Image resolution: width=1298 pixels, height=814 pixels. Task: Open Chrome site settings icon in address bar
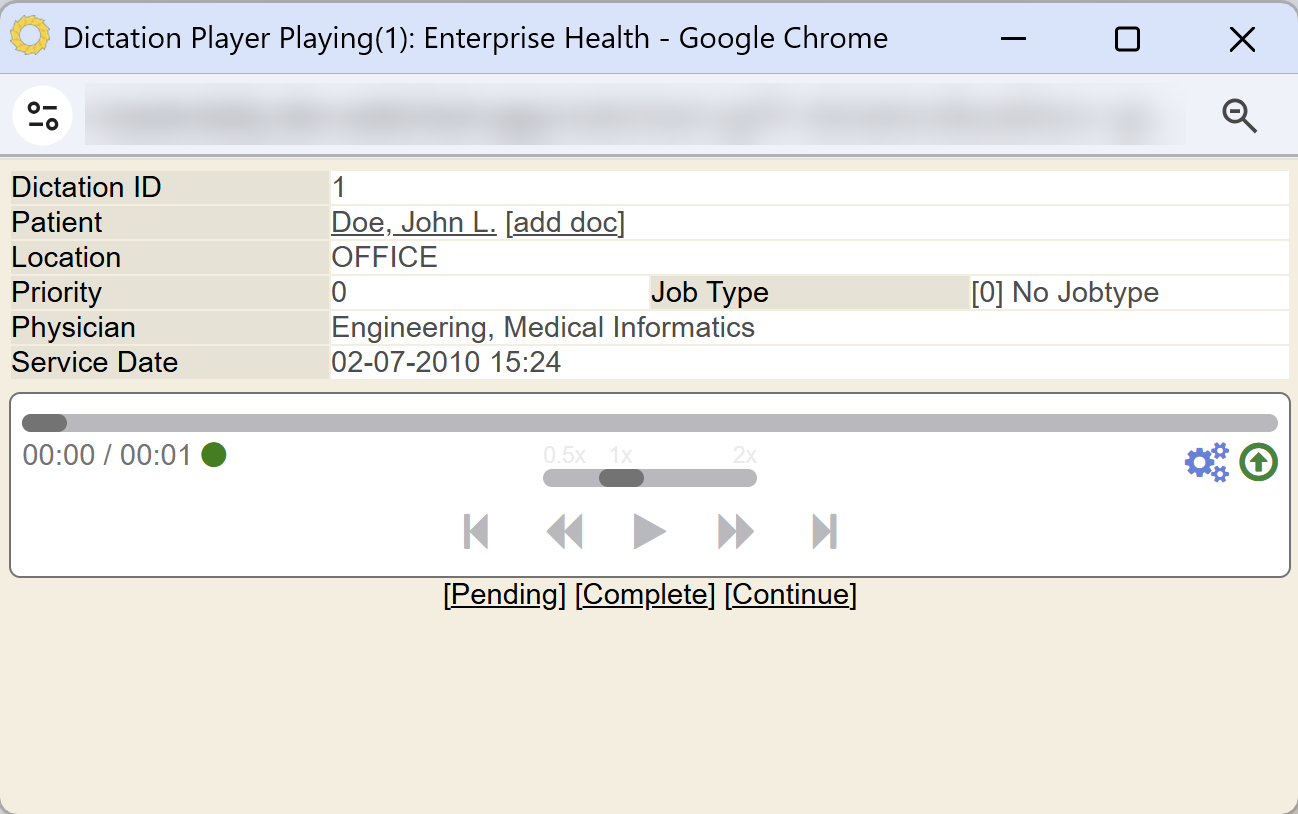pos(43,116)
